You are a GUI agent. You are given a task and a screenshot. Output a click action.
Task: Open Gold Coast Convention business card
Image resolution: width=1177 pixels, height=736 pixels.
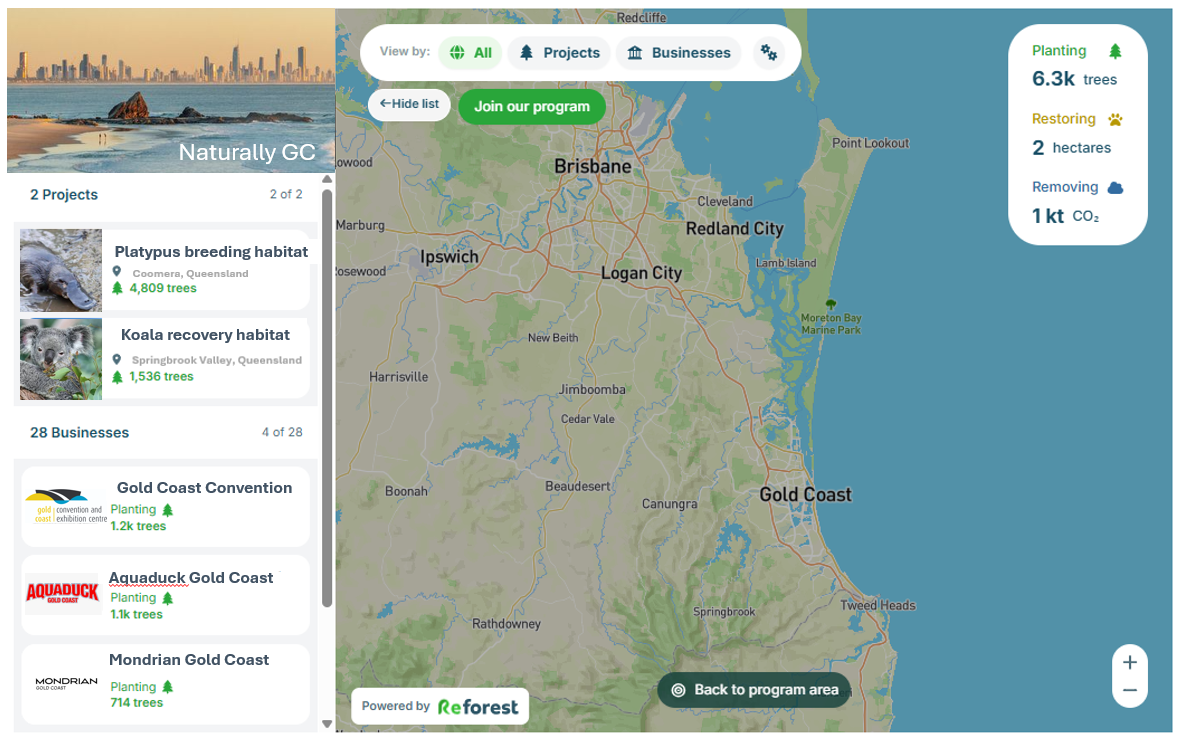tap(166, 507)
